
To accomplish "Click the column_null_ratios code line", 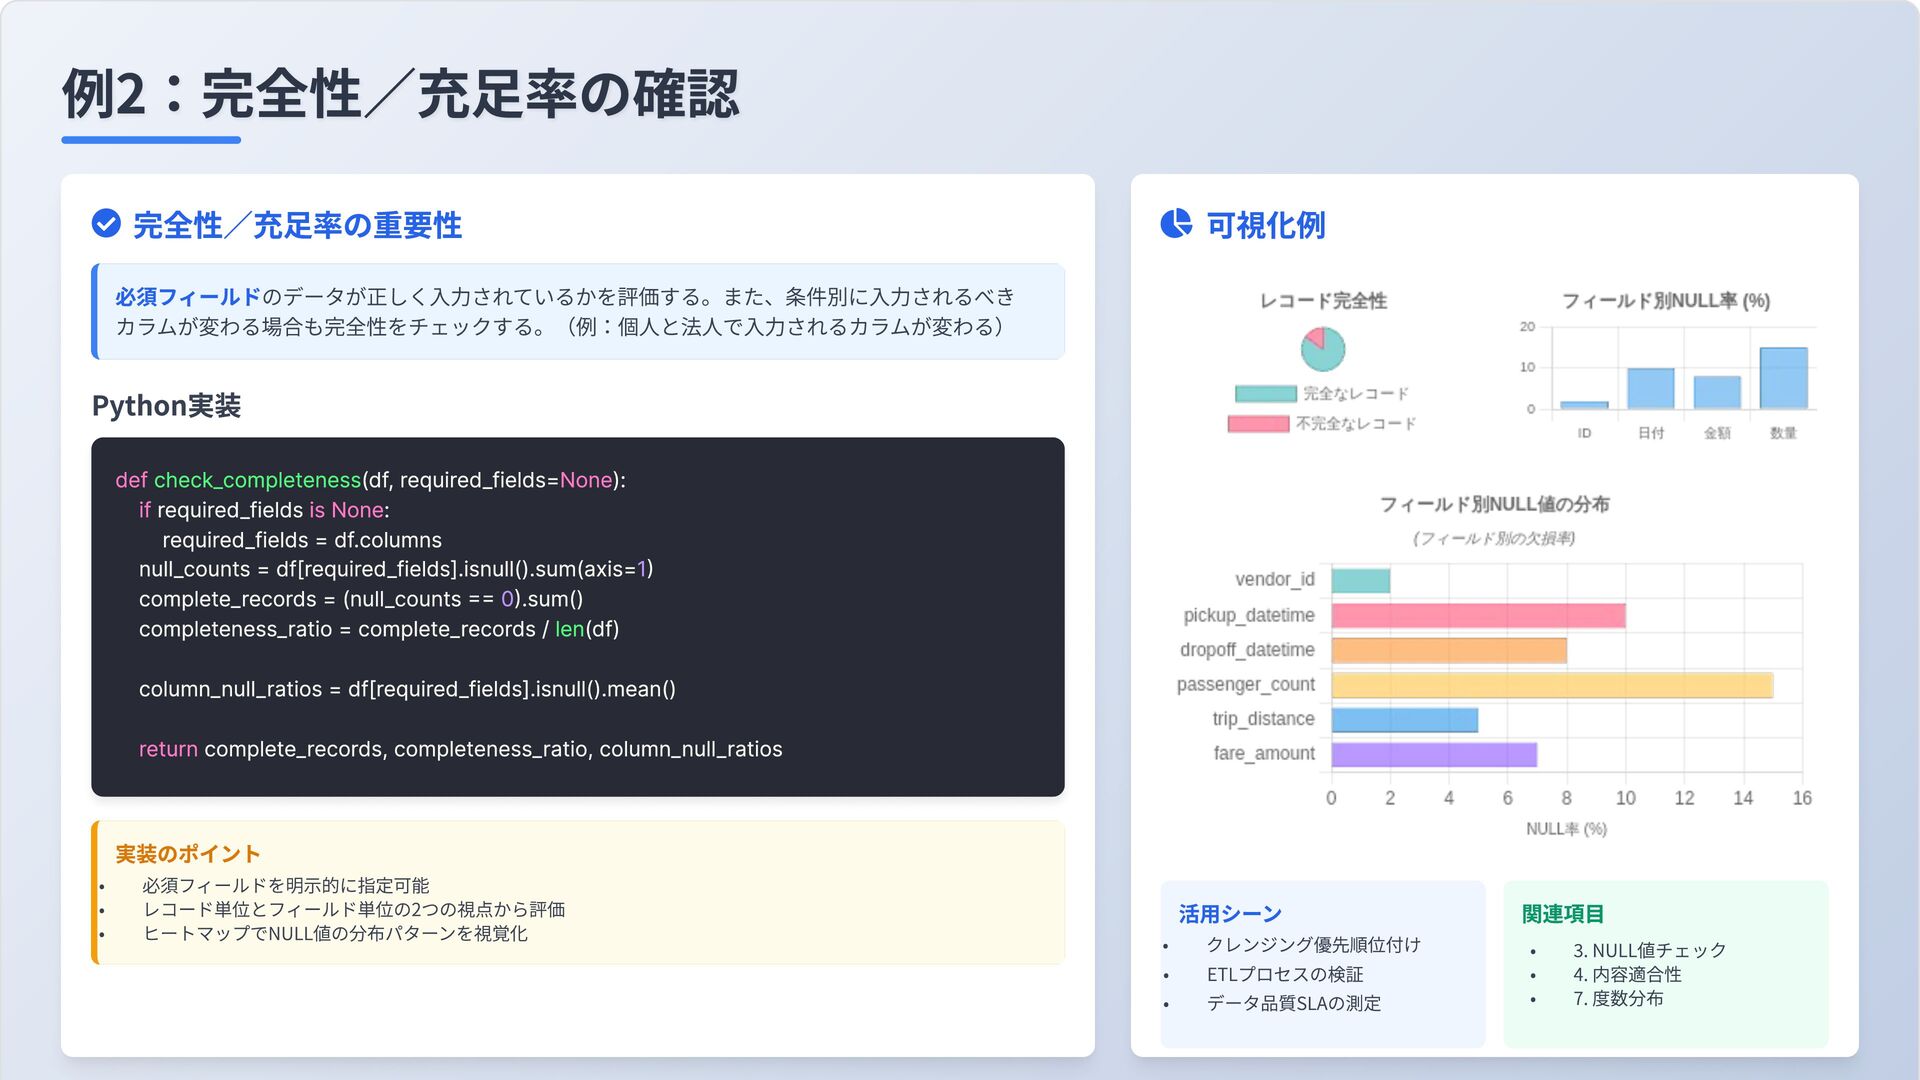I will pos(407,689).
